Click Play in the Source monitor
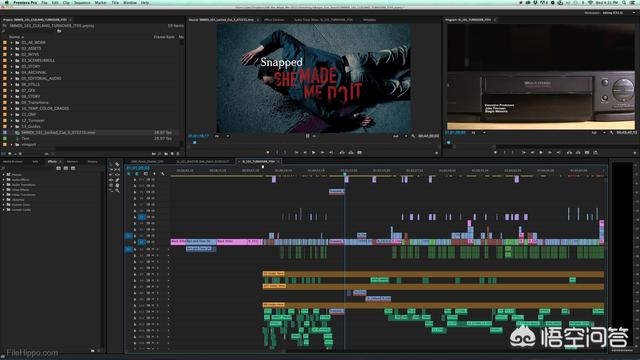 point(313,153)
